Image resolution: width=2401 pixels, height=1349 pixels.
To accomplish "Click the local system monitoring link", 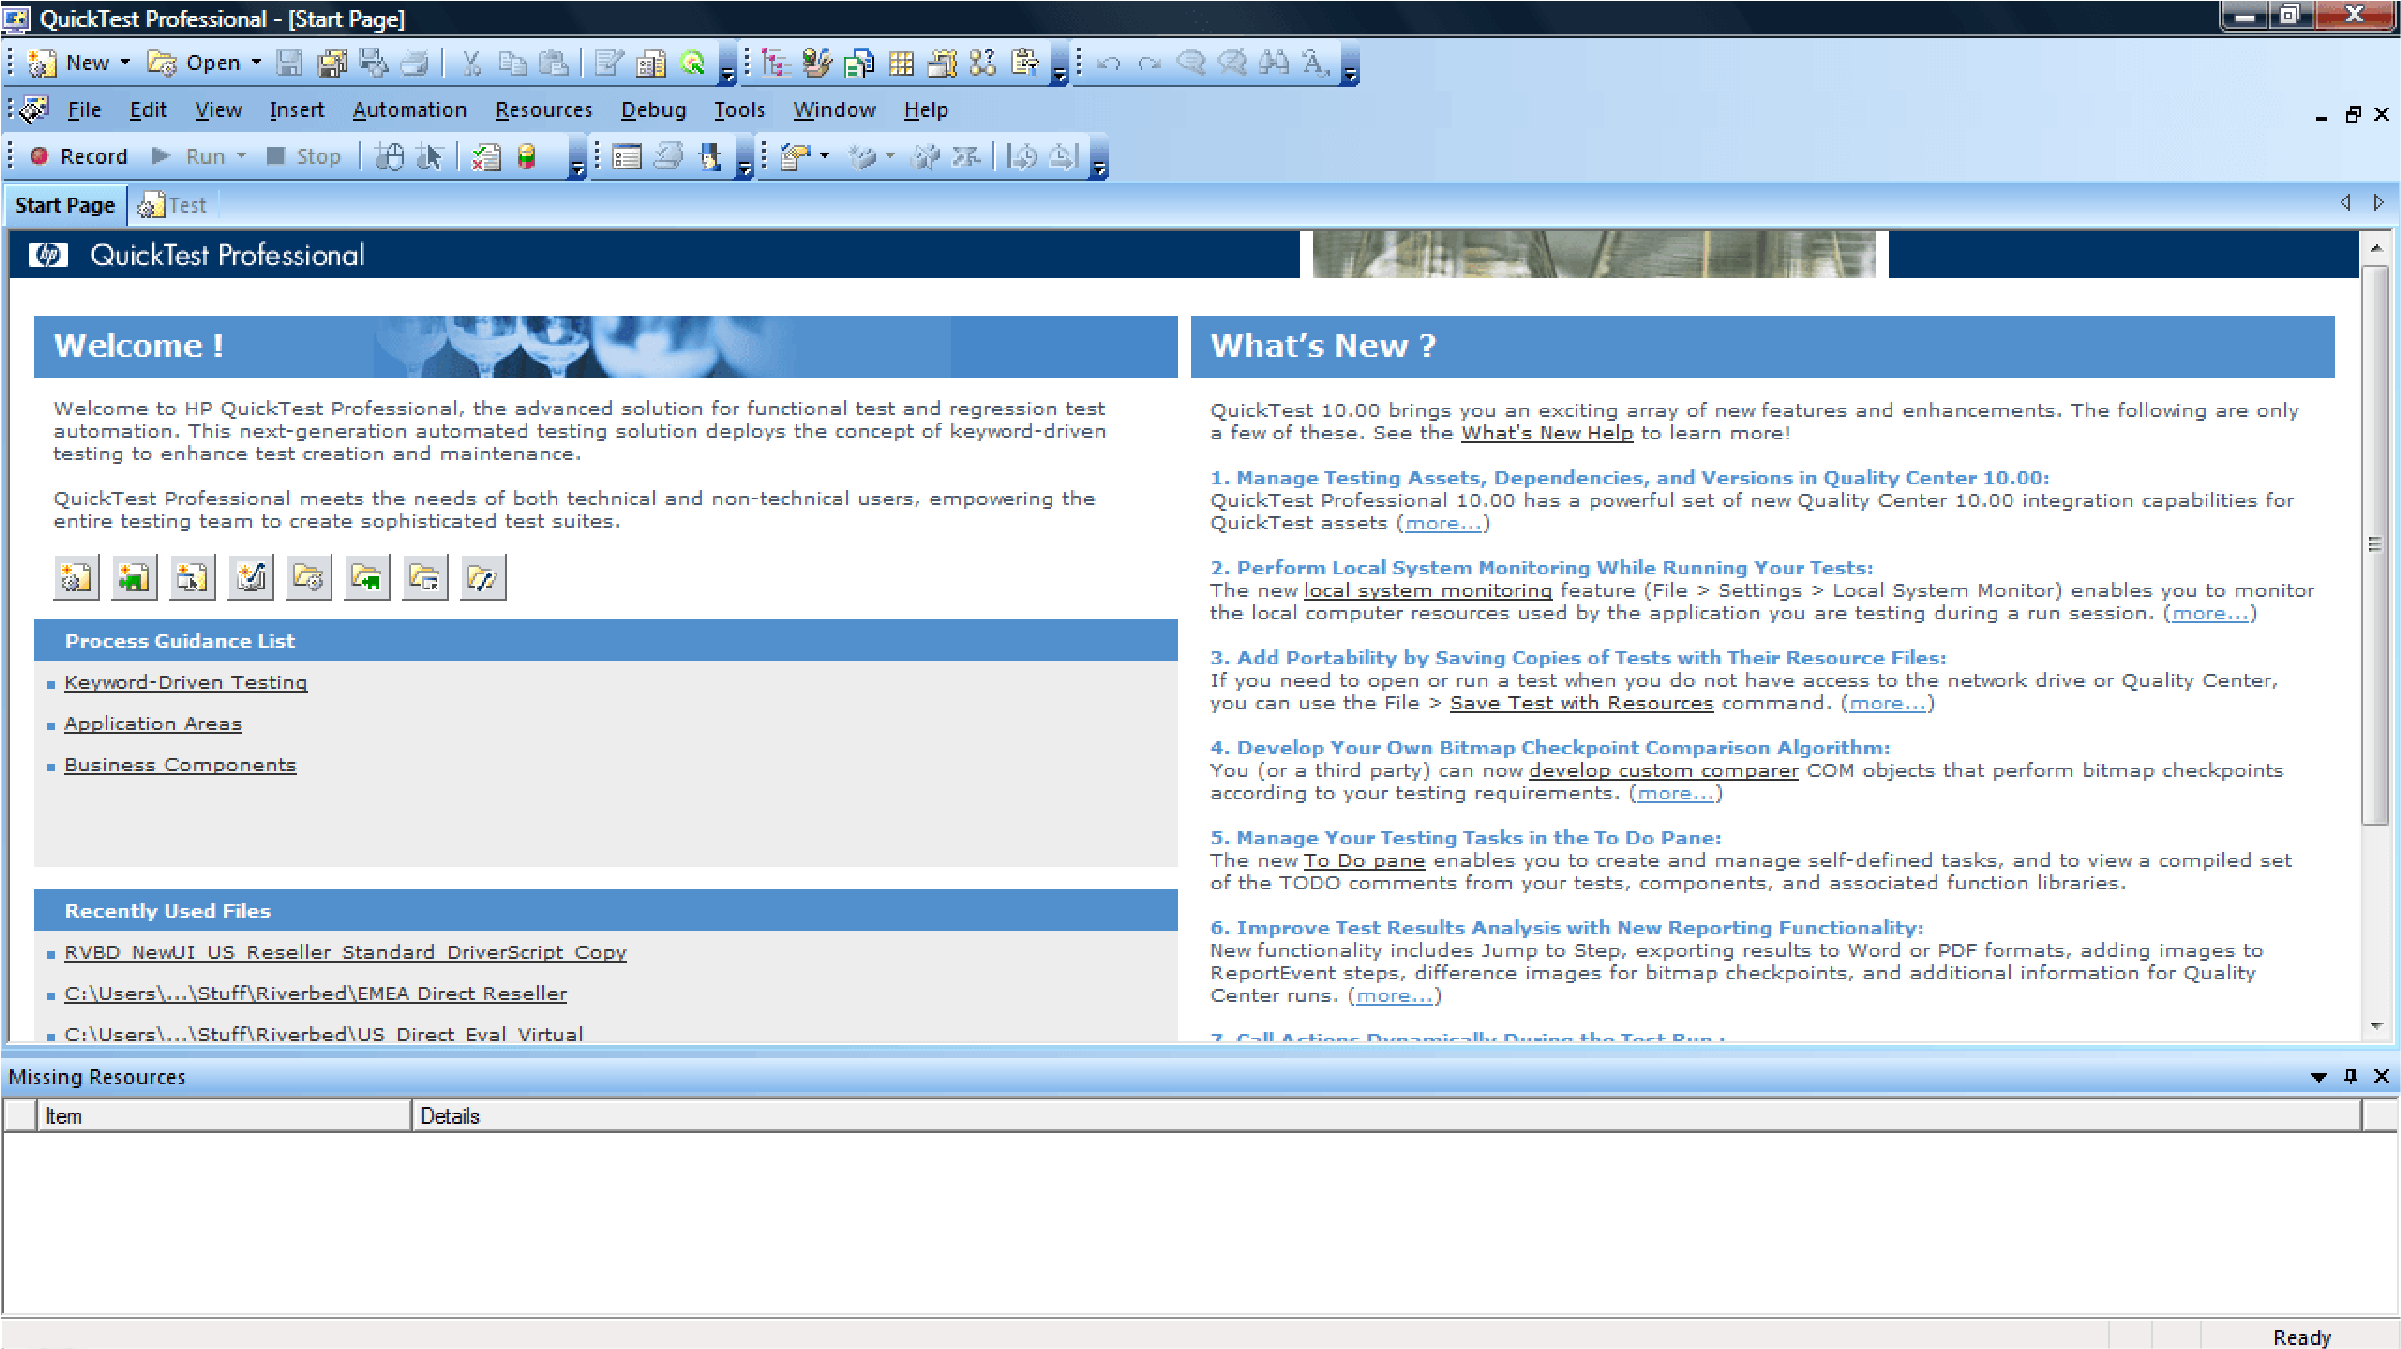I will point(1428,591).
